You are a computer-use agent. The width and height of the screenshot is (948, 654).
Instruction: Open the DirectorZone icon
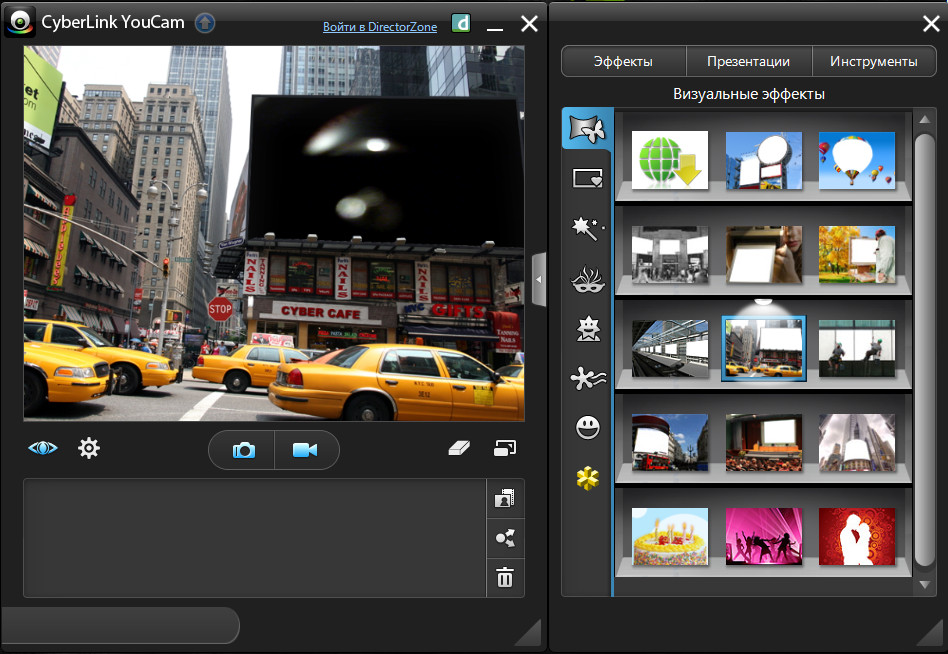click(x=461, y=24)
